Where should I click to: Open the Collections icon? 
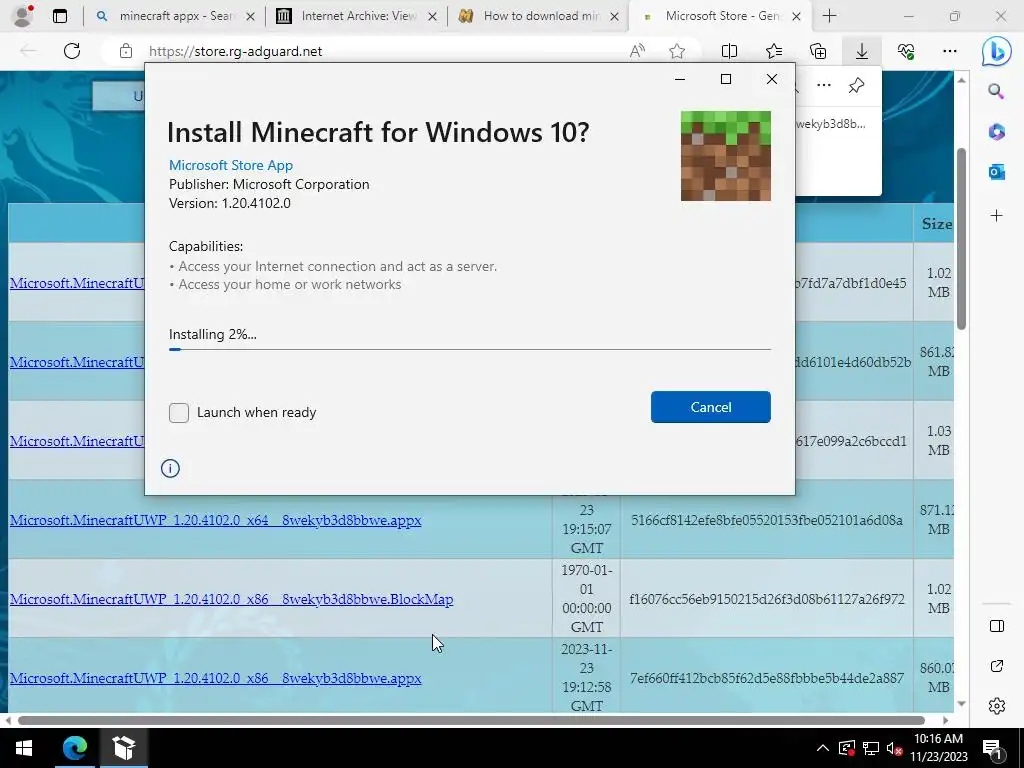point(818,51)
